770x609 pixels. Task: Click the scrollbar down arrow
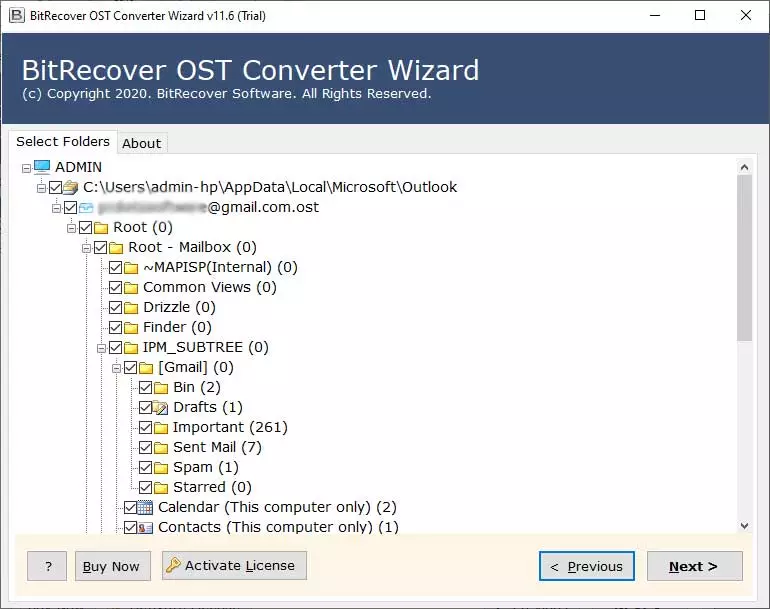744,526
